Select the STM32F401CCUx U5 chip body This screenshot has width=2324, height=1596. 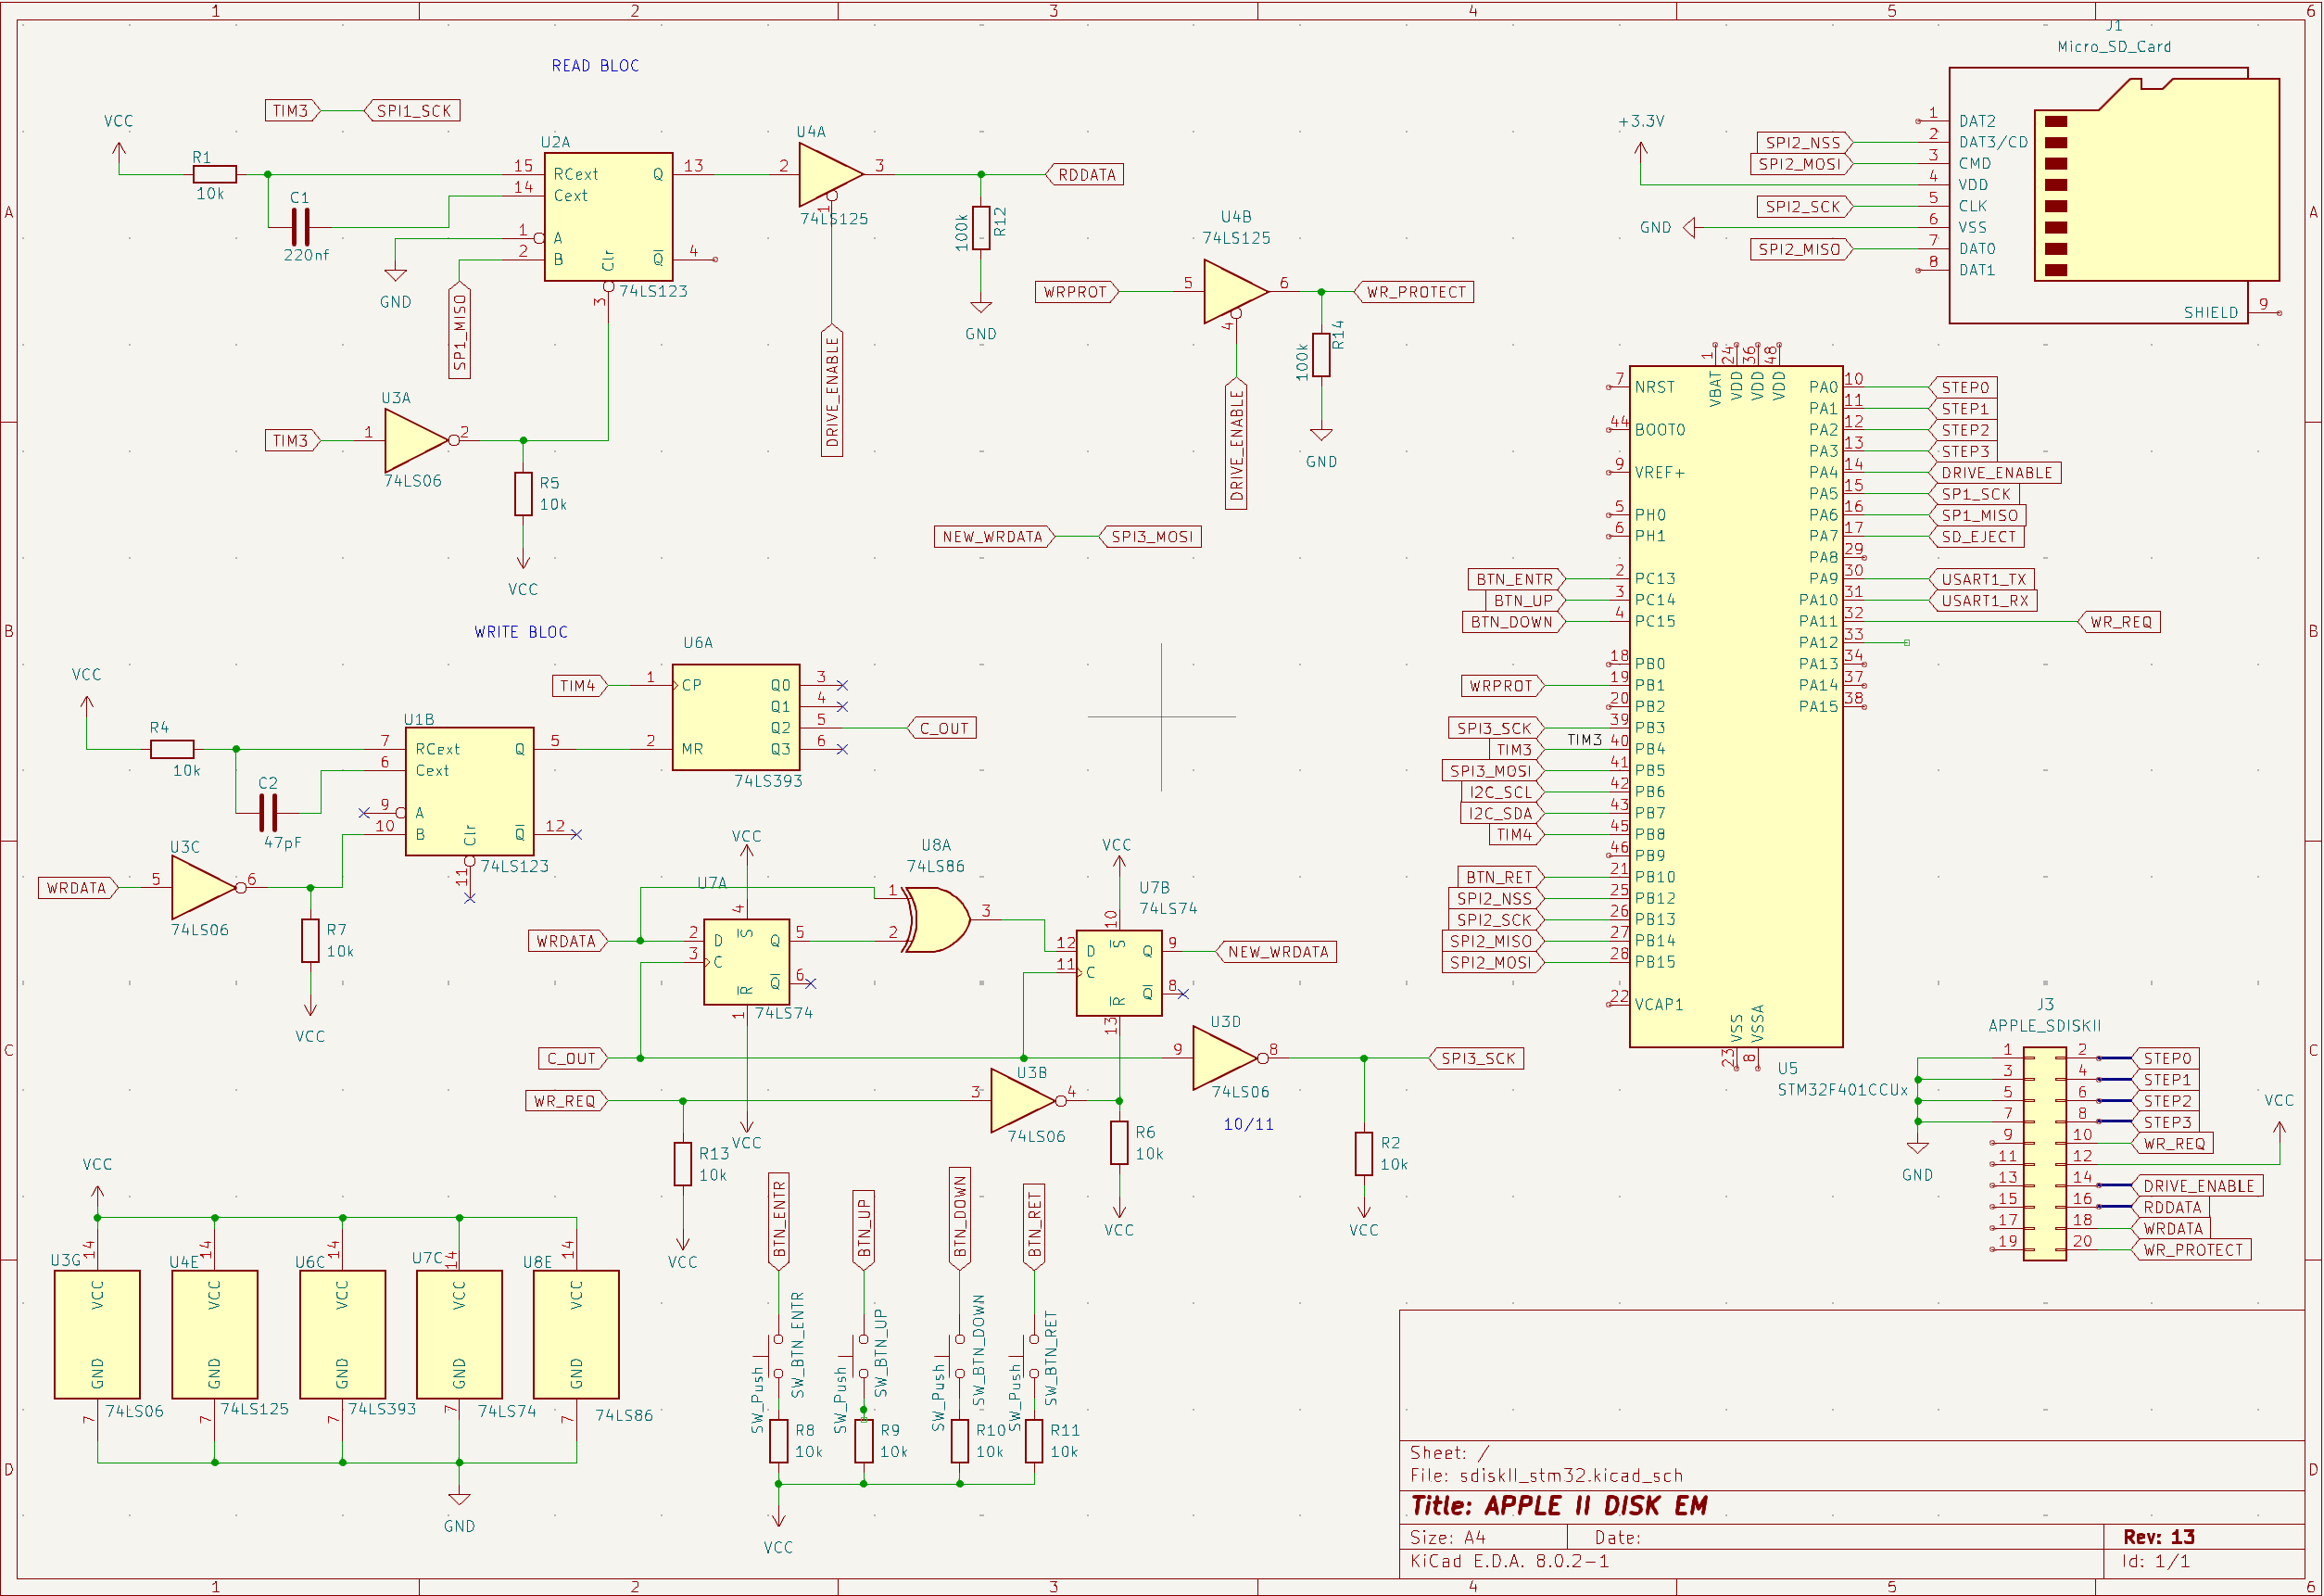(x=1736, y=706)
